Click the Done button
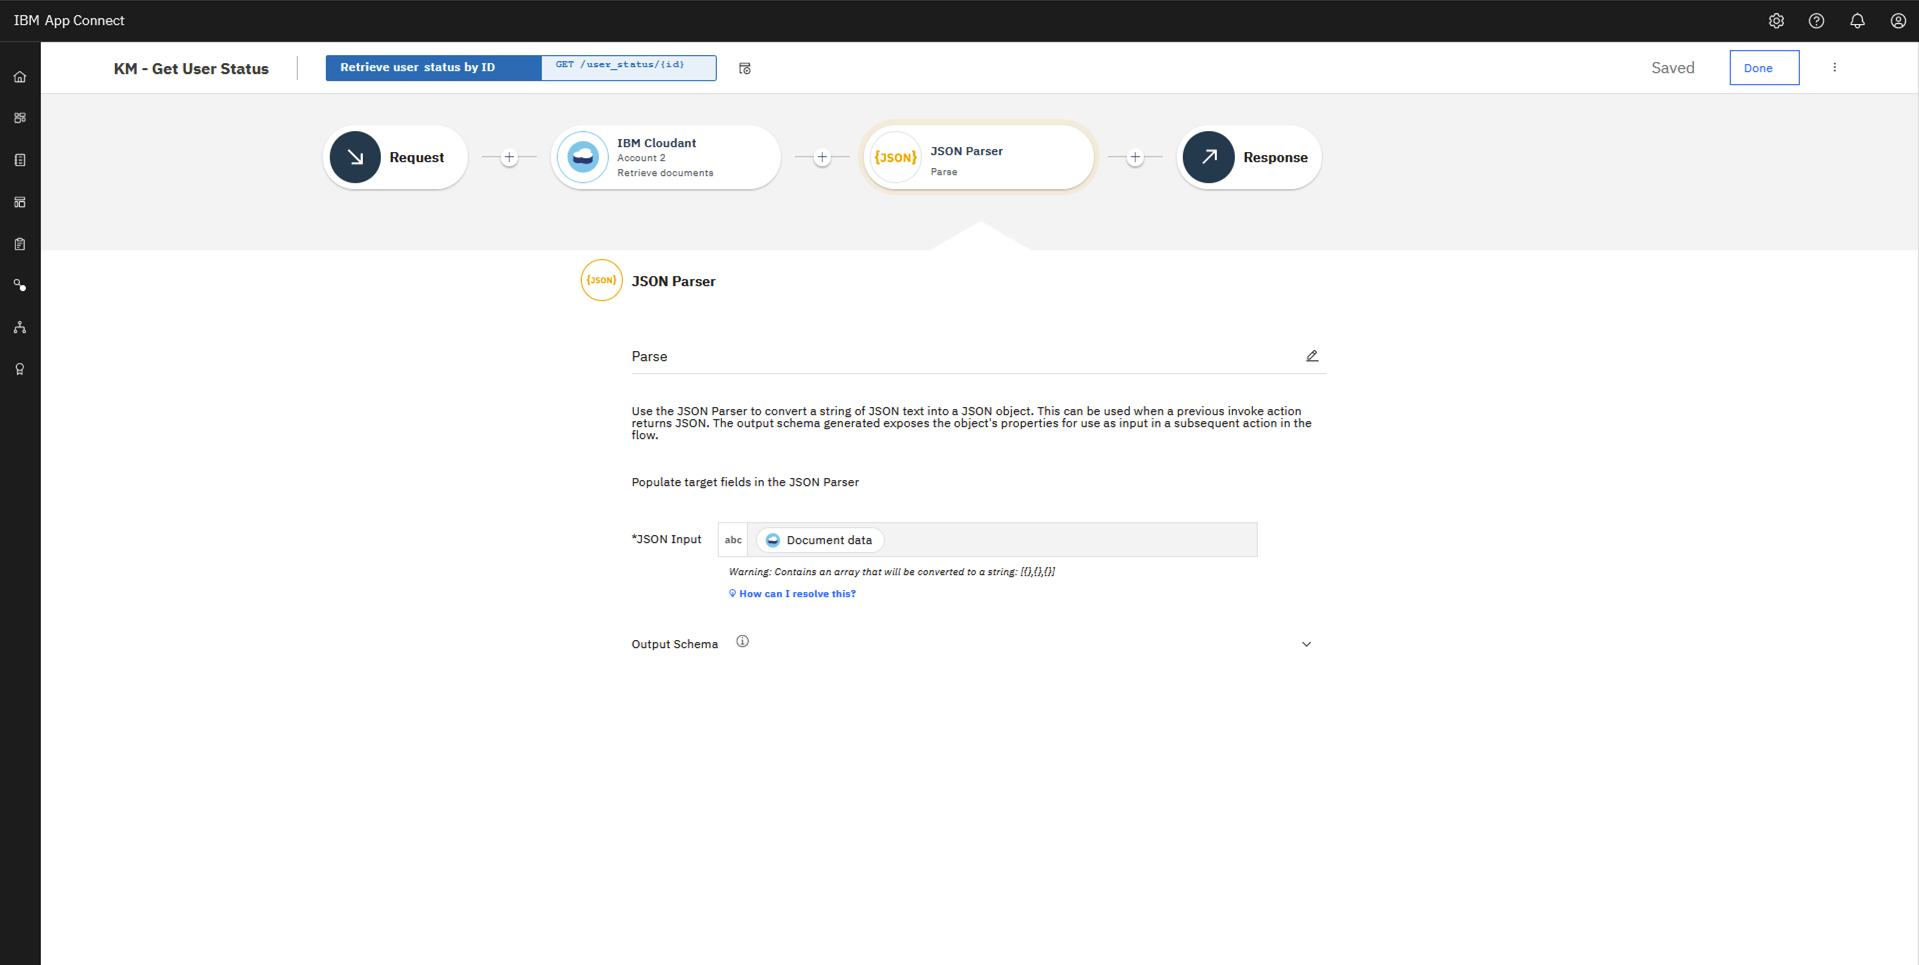This screenshot has height=965, width=1919. click(x=1764, y=68)
